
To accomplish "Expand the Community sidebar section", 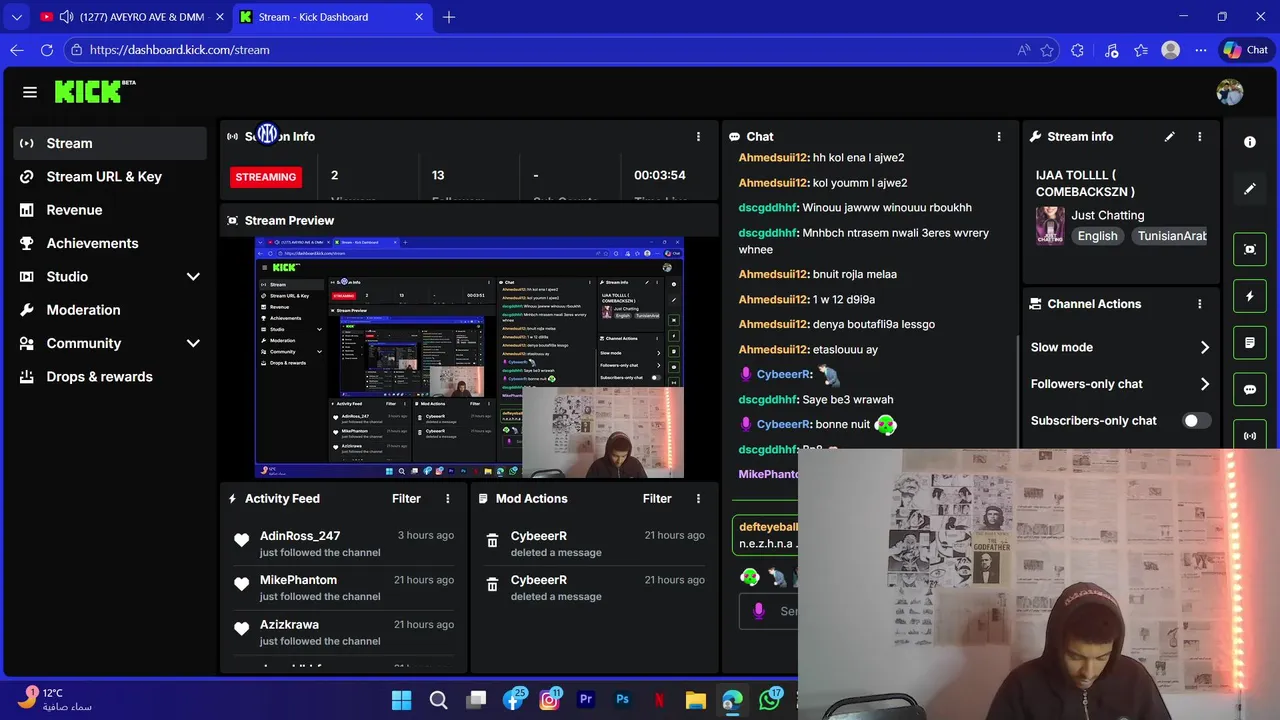I will click(x=193, y=344).
